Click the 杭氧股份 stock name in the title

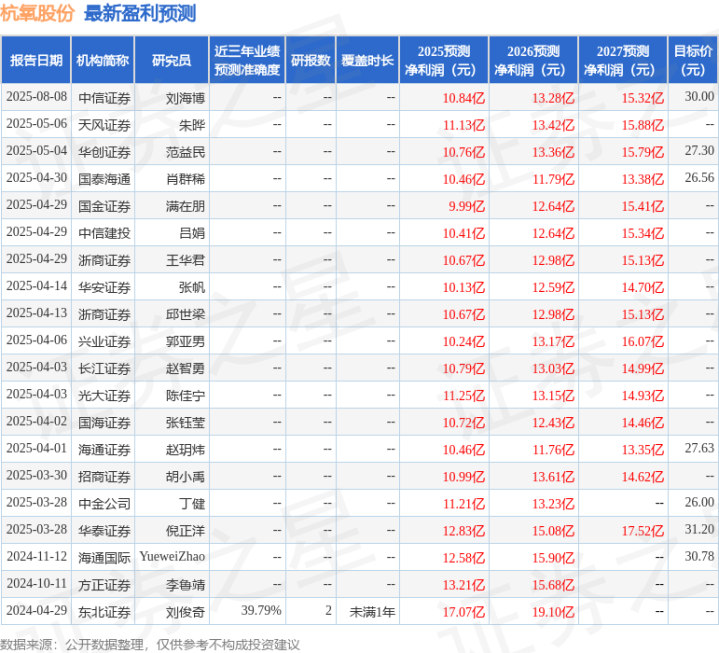[37, 14]
